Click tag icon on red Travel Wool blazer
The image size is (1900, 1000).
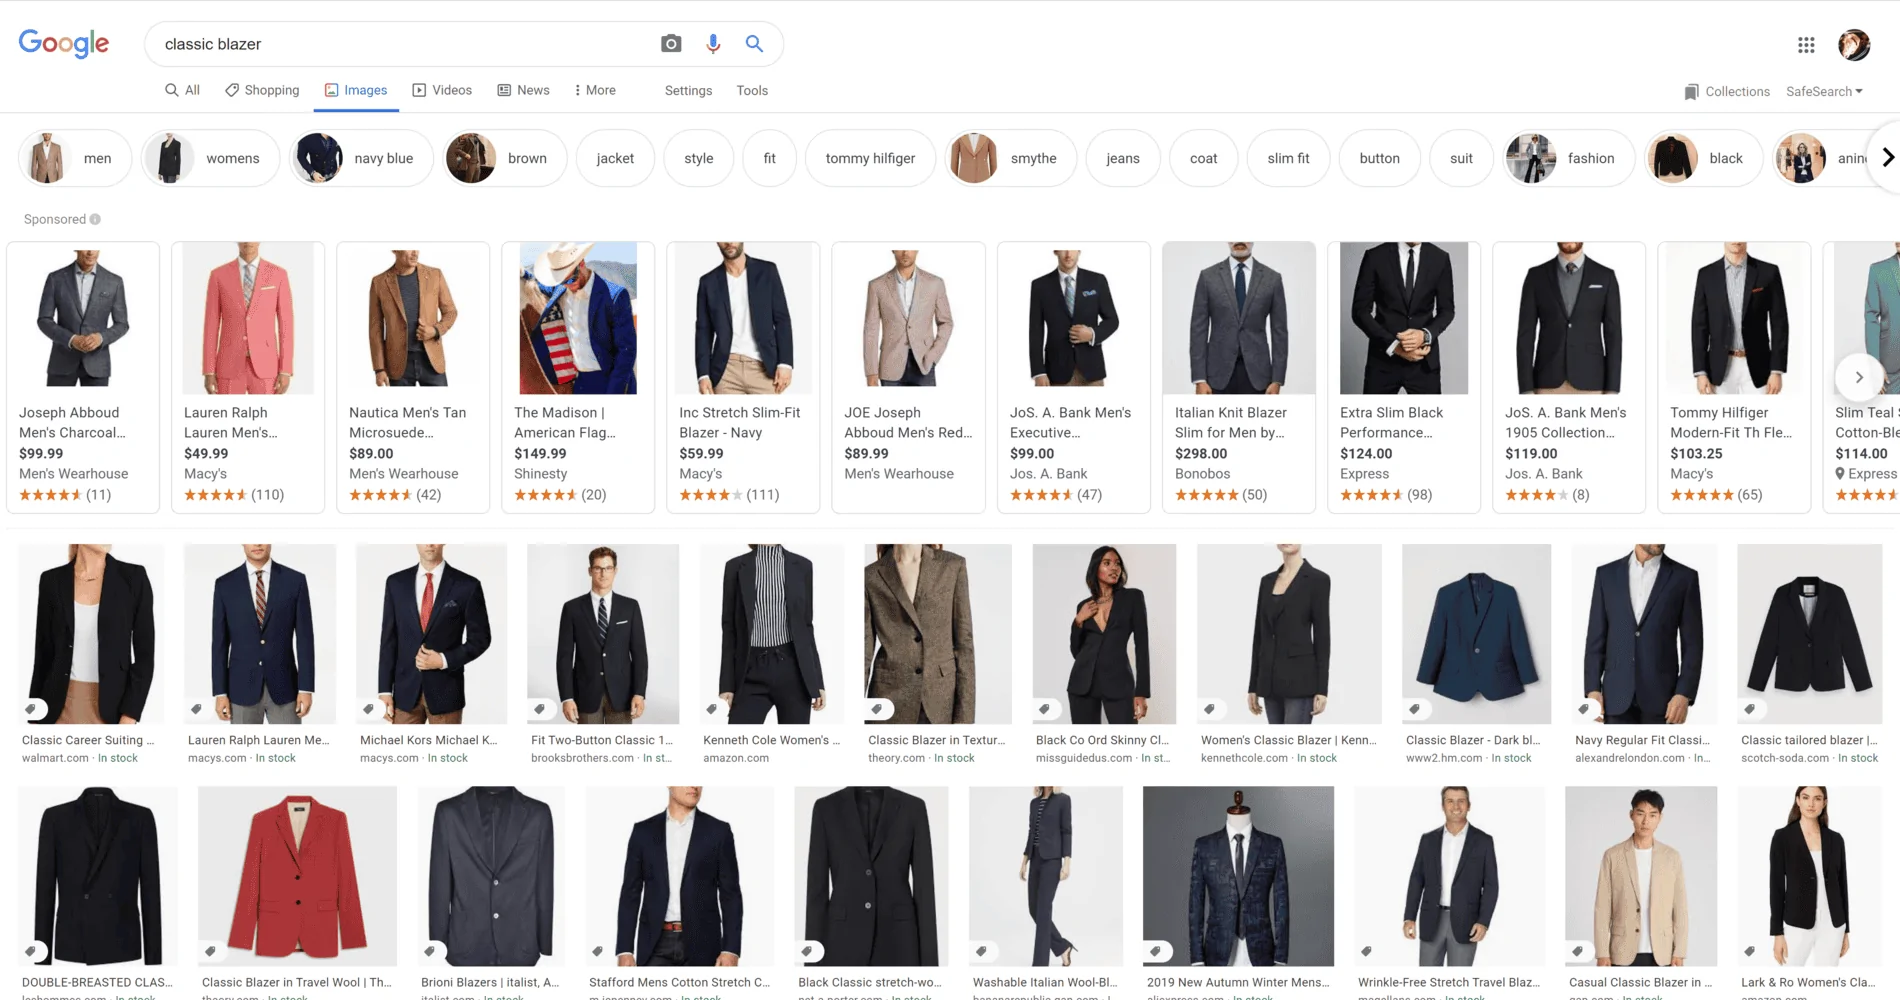tap(210, 951)
